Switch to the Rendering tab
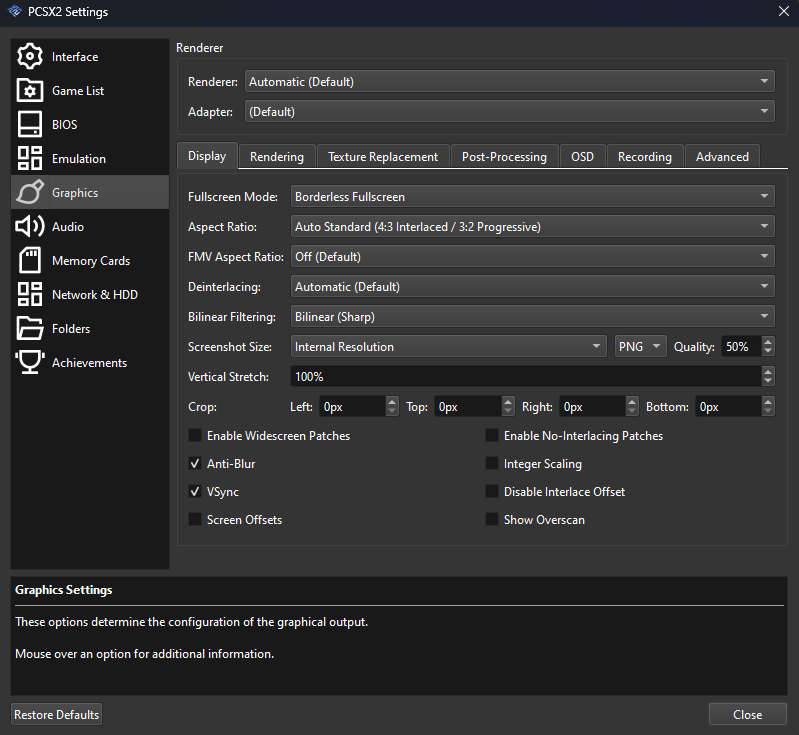The image size is (799, 735). coord(277,156)
